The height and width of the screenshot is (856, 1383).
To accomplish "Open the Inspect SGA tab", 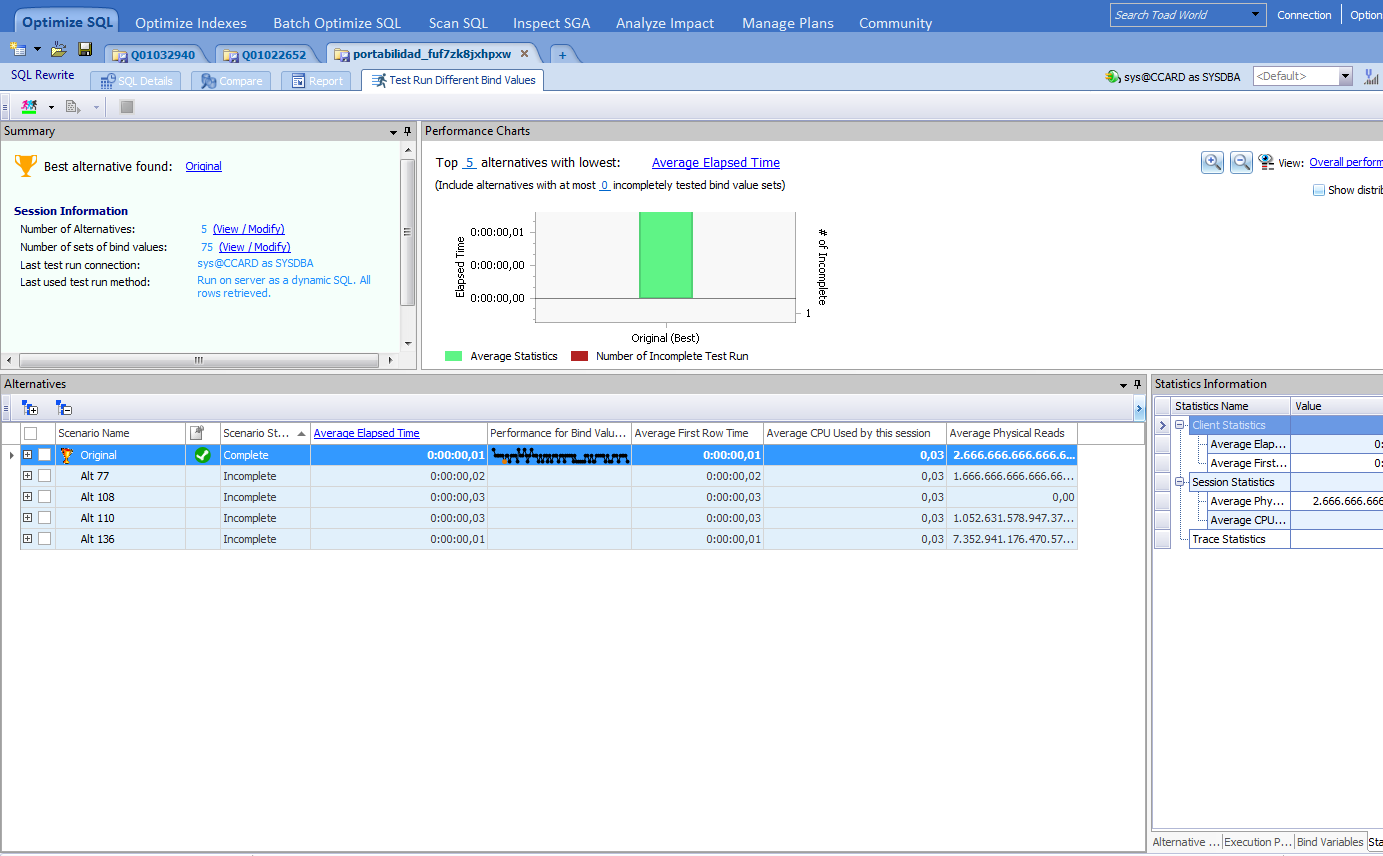I will tap(552, 23).
